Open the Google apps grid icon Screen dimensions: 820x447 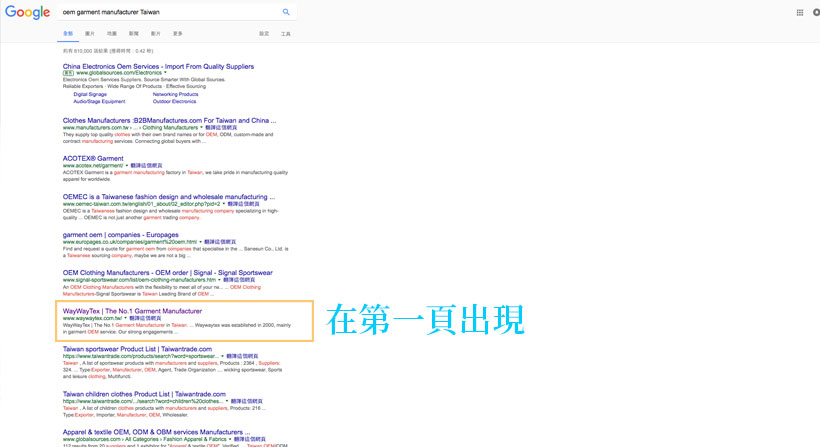(x=800, y=13)
